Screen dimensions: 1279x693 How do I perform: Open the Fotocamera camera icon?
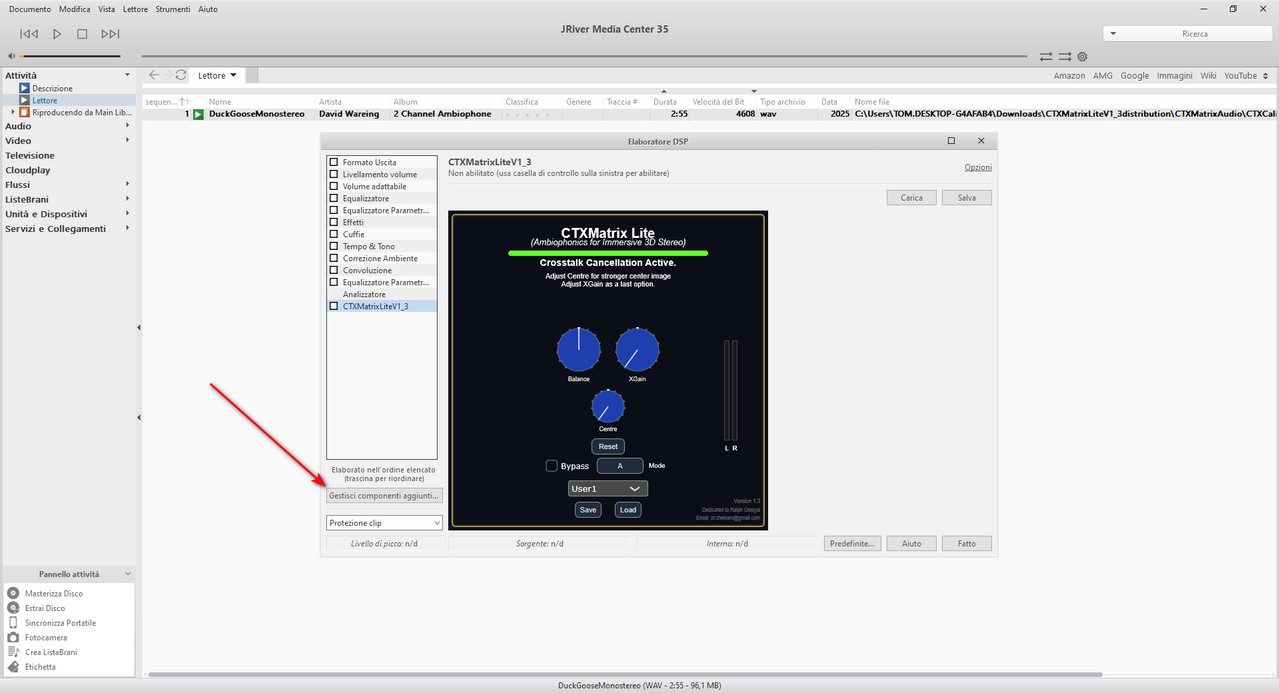pyautogui.click(x=14, y=637)
